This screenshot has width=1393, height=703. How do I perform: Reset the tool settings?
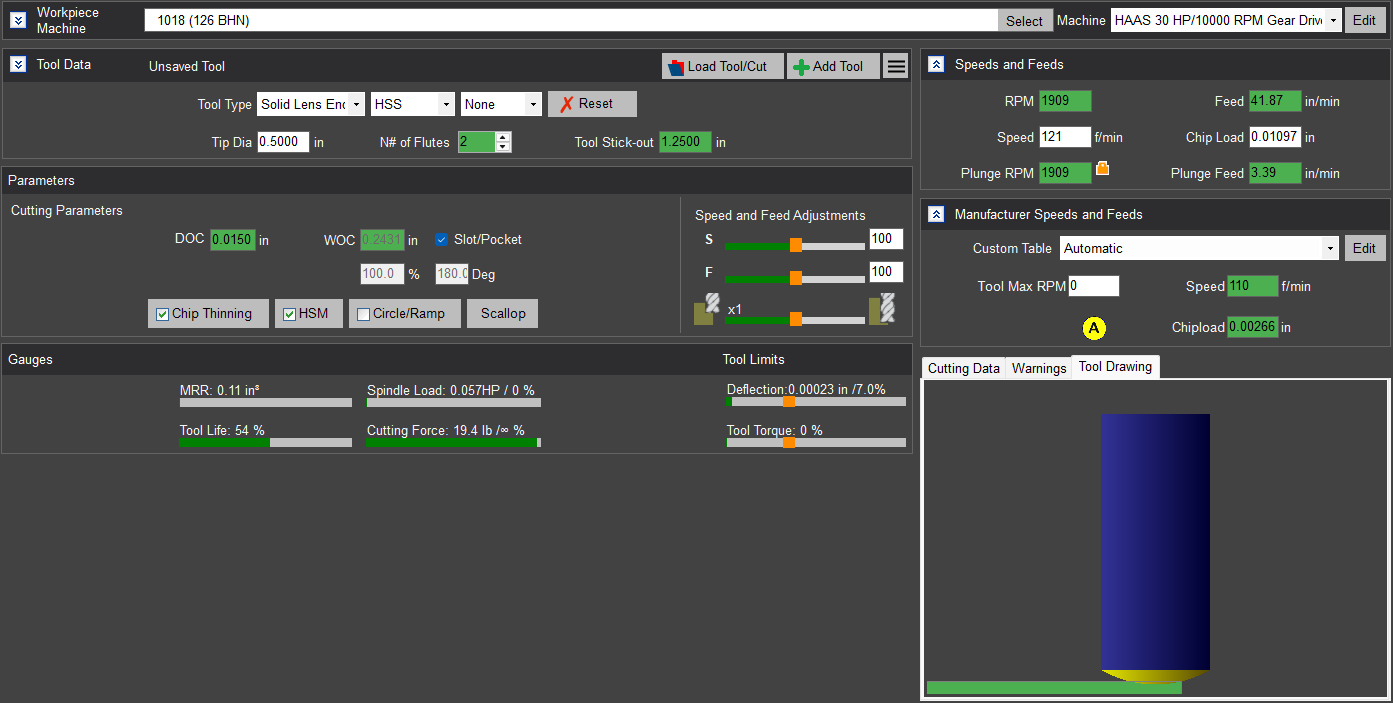(592, 104)
